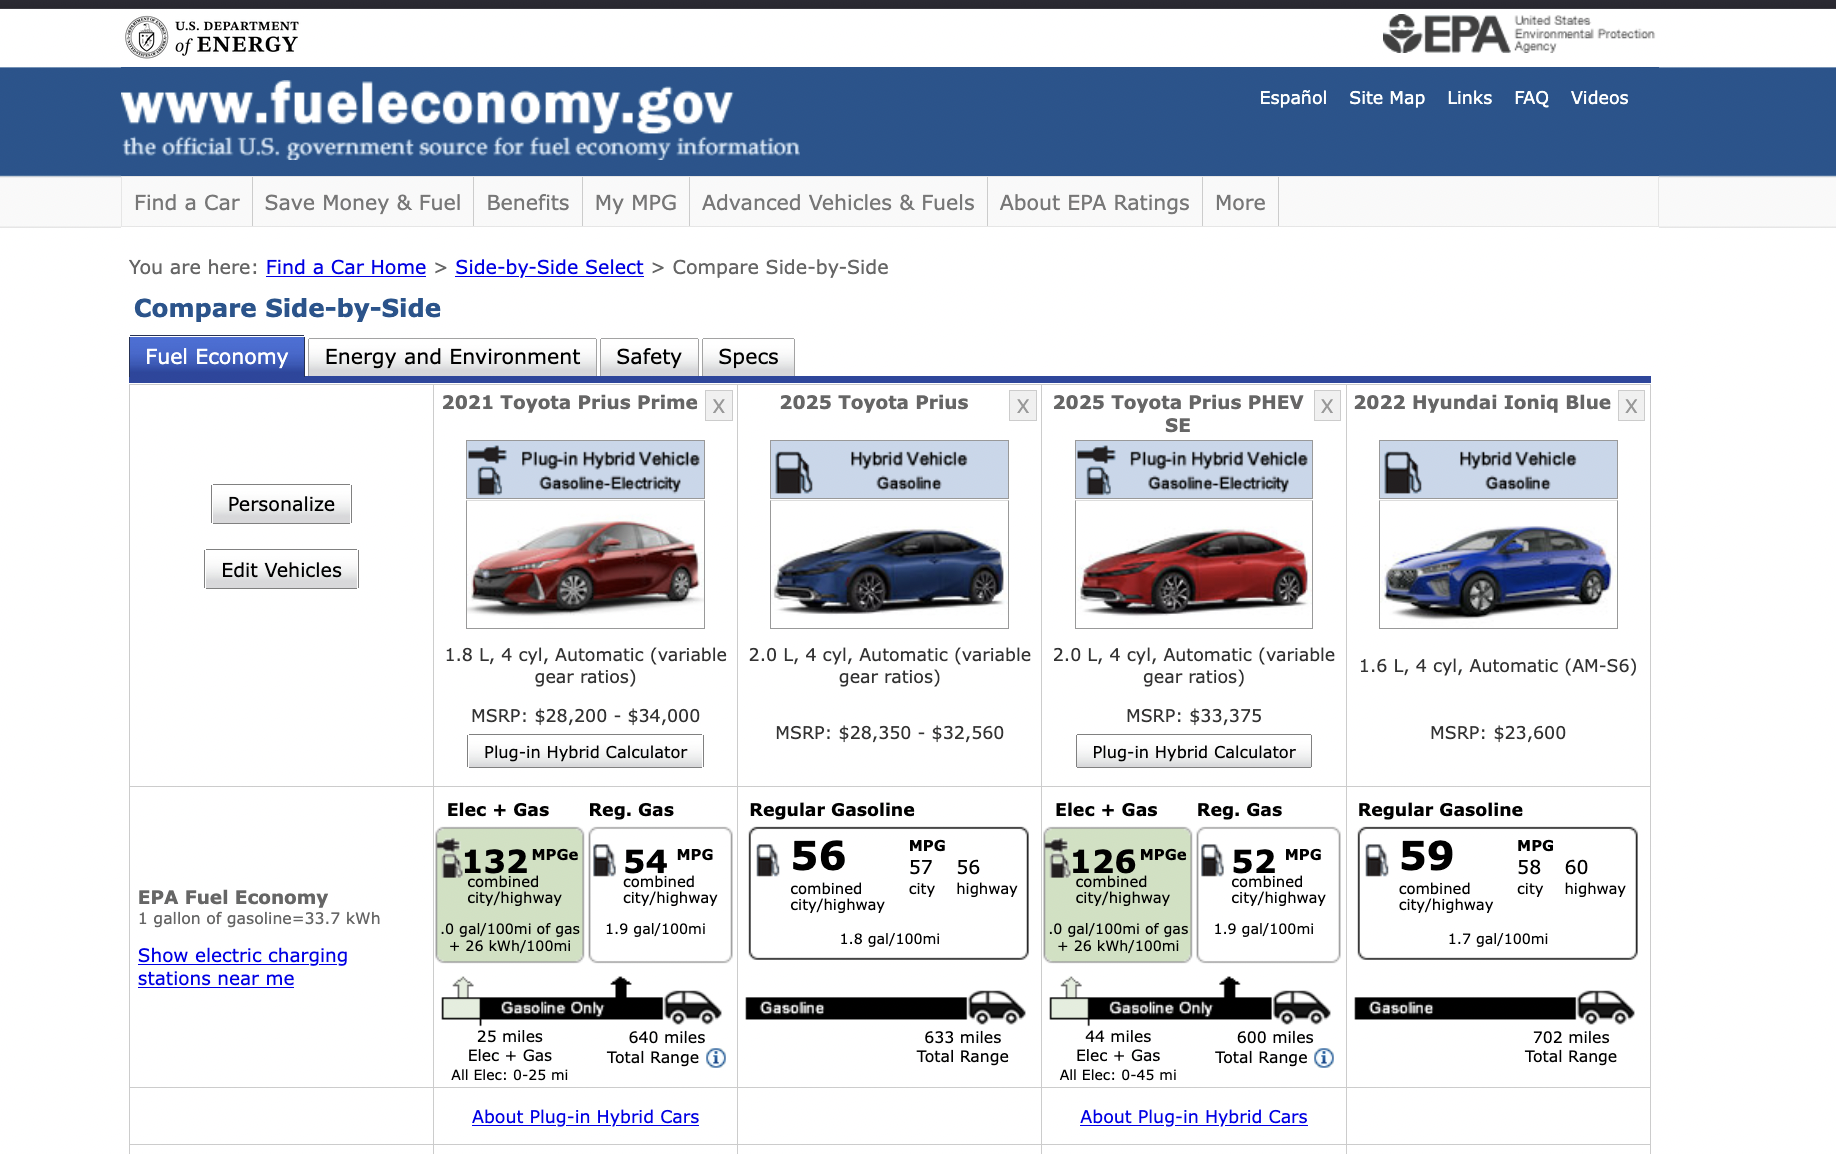Click the U.S. Department of Energy seal
The height and width of the screenshot is (1154, 1836).
147,36
